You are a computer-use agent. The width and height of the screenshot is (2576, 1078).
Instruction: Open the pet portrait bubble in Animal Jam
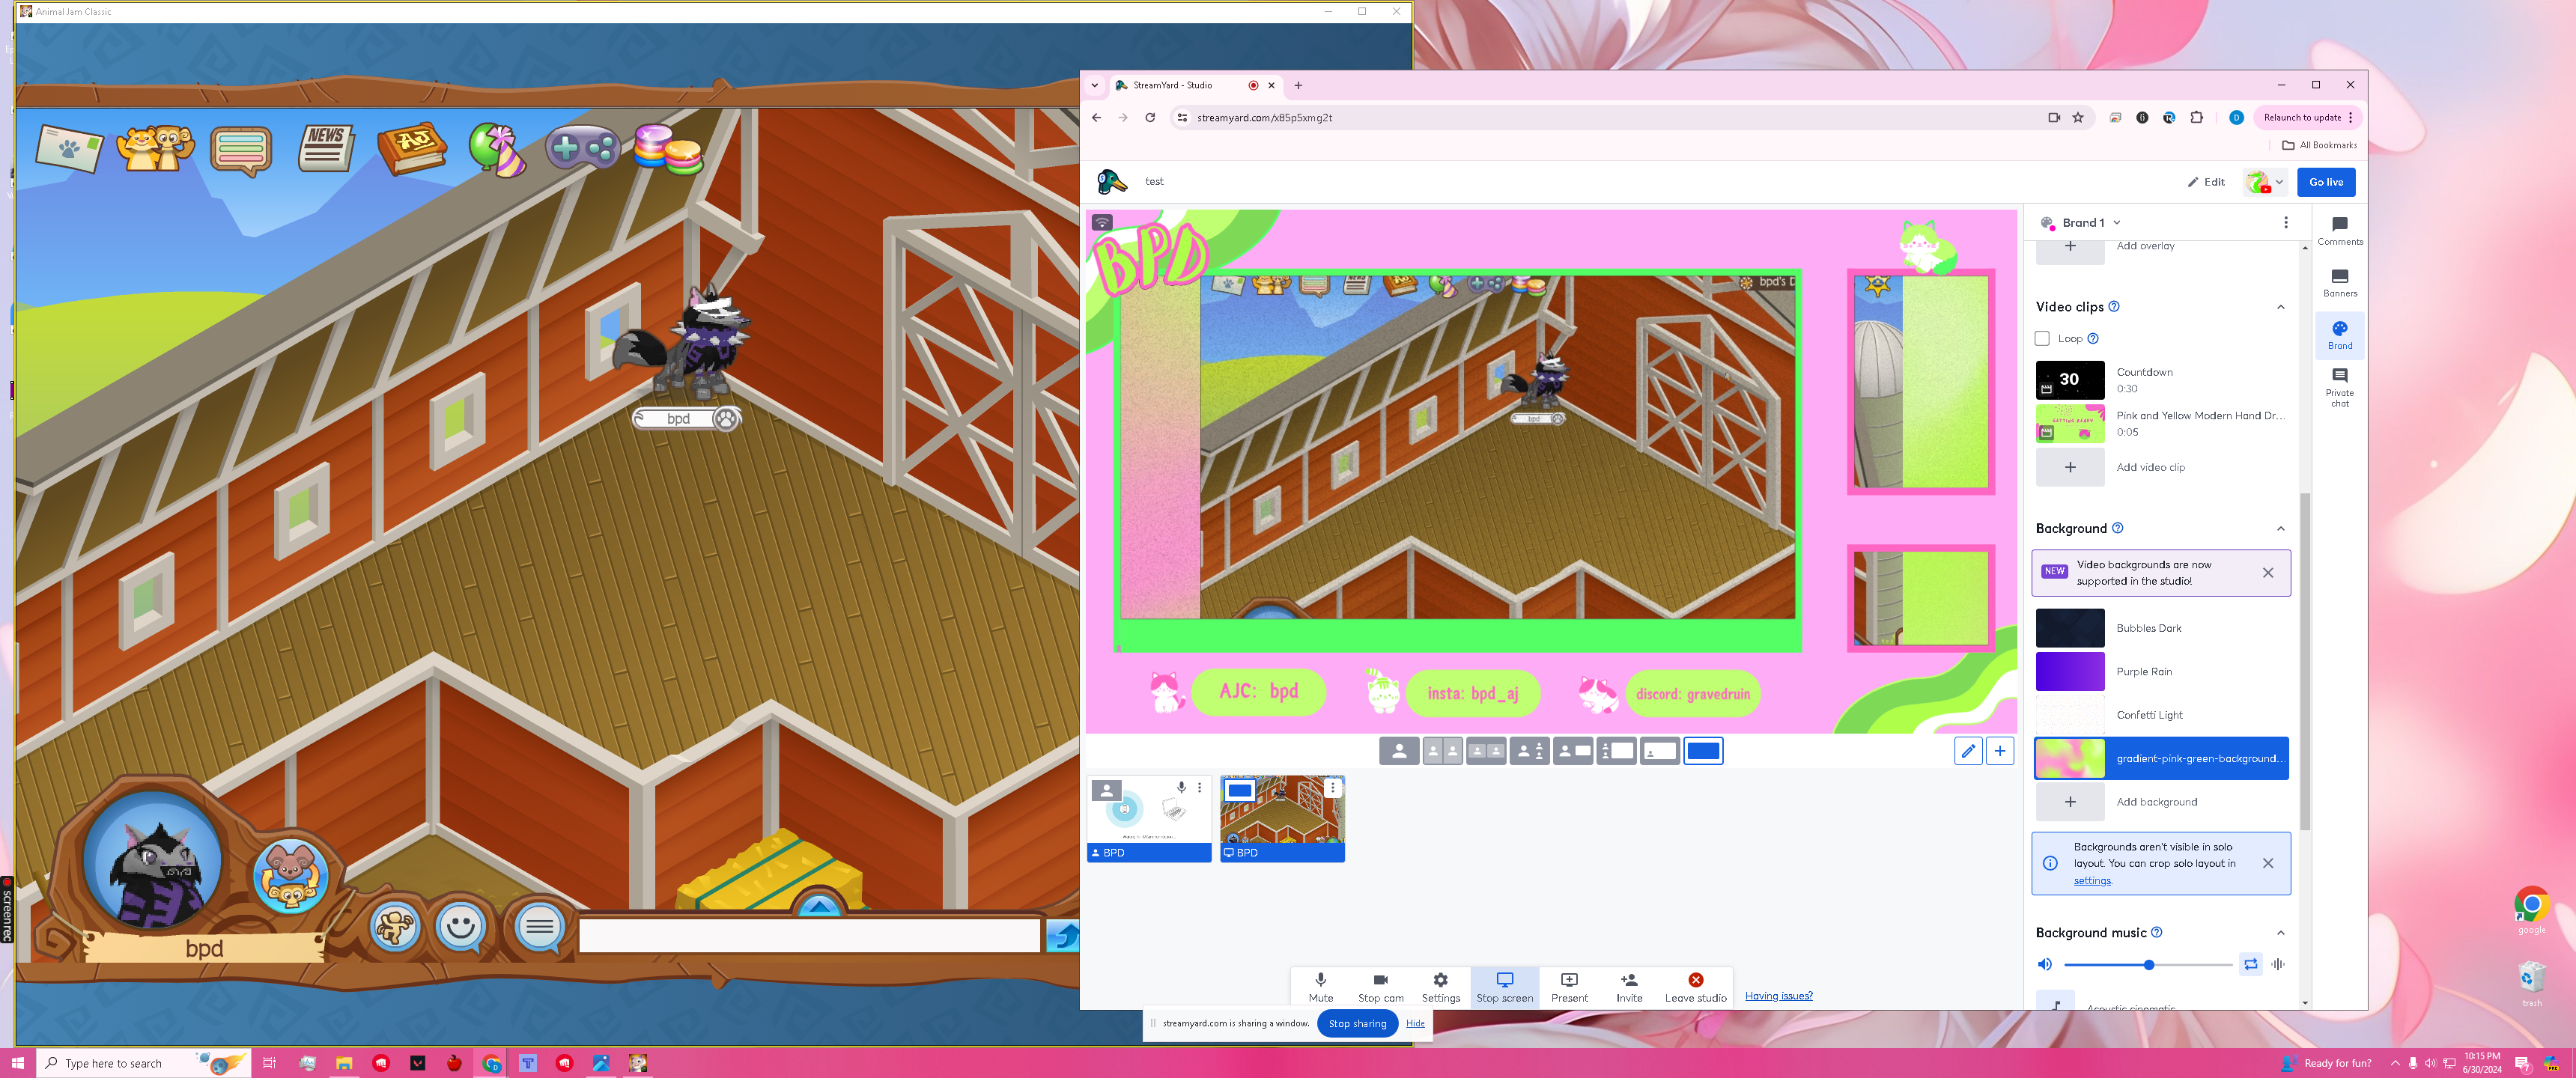pyautogui.click(x=291, y=876)
